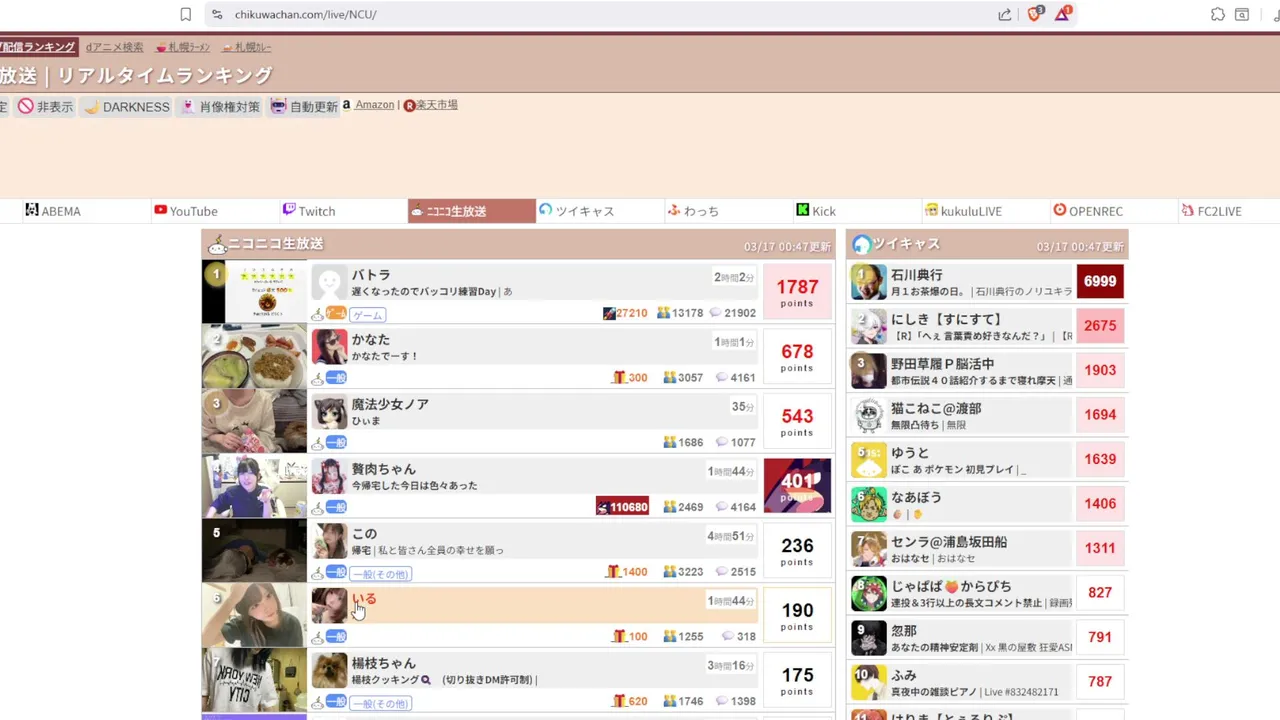Click the 6999 score for 石川典行

tap(1100, 282)
